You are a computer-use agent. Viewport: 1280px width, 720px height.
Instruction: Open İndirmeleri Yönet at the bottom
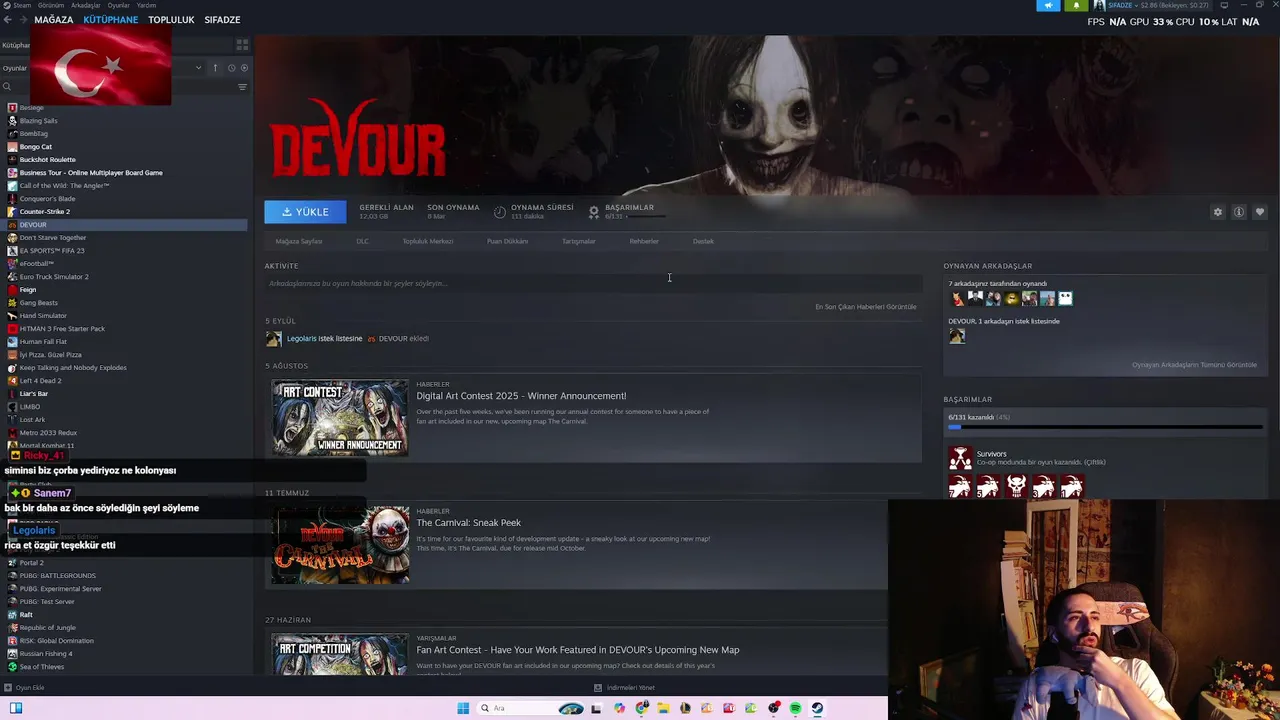tap(625, 688)
